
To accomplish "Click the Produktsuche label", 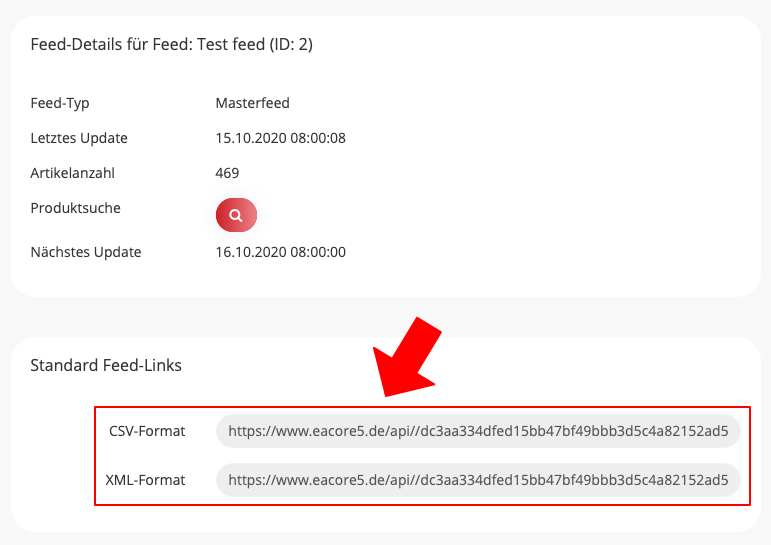I will [x=75, y=208].
